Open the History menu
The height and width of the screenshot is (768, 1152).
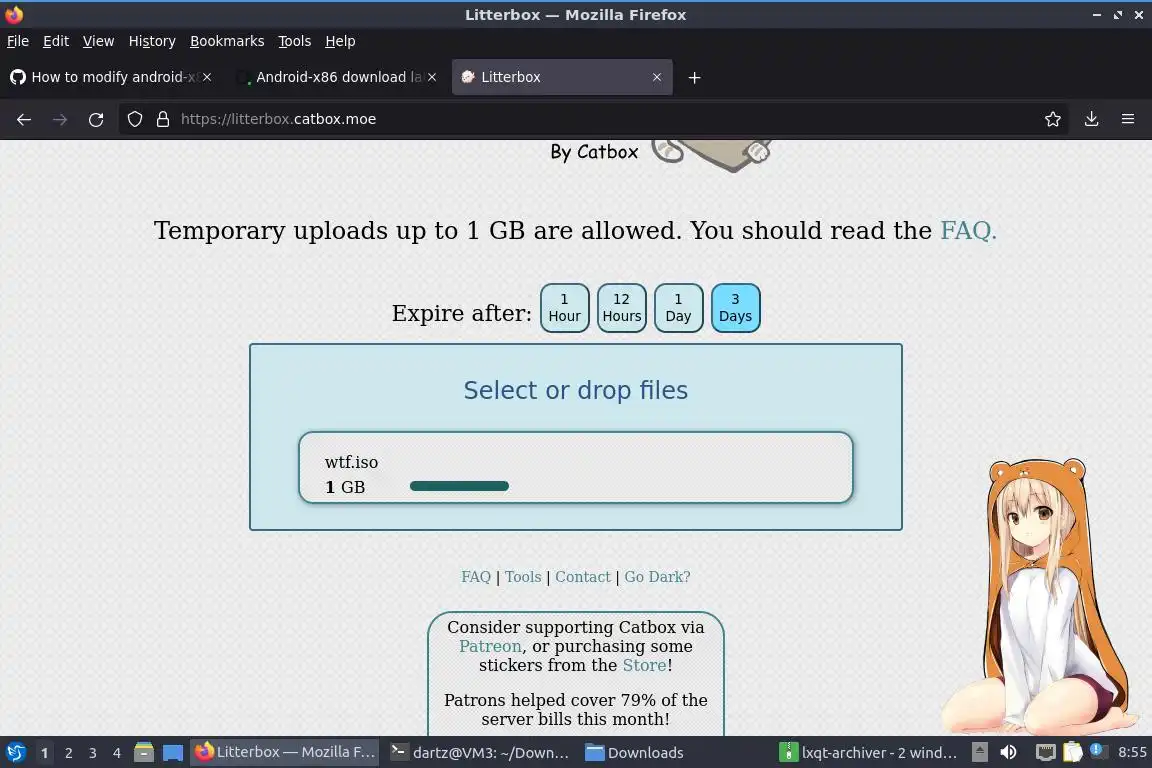152,41
